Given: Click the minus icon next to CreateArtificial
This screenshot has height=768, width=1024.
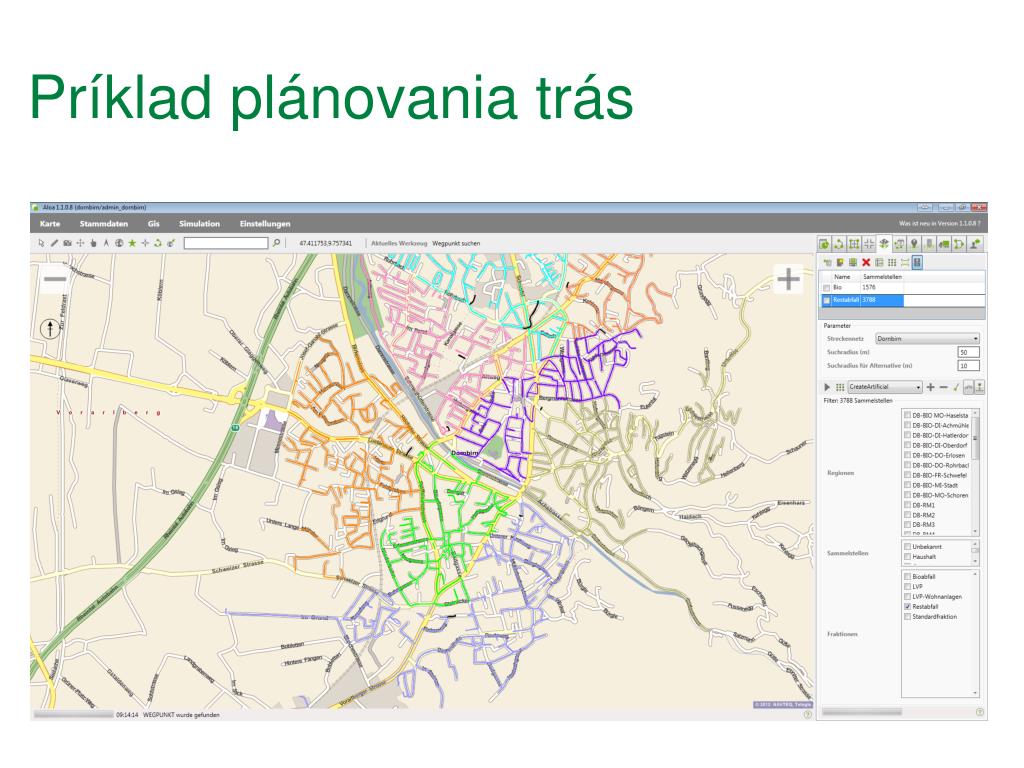Looking at the screenshot, I should [944, 387].
